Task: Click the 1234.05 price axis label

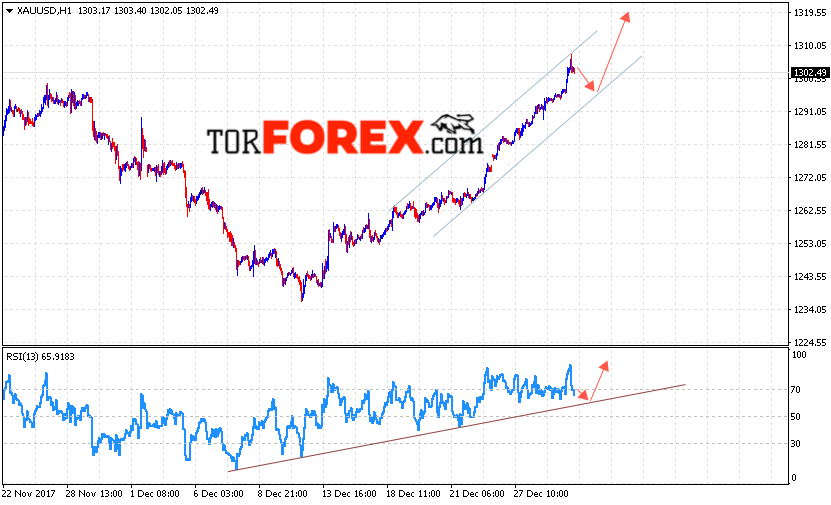Action: point(810,309)
